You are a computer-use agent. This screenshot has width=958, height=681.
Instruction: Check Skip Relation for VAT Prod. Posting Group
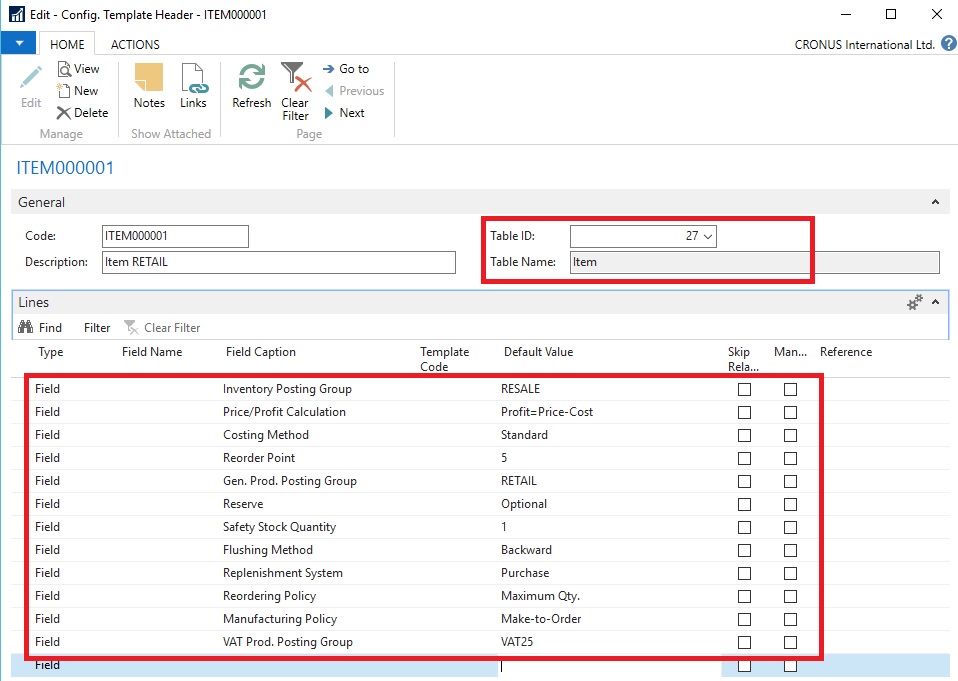(x=744, y=642)
